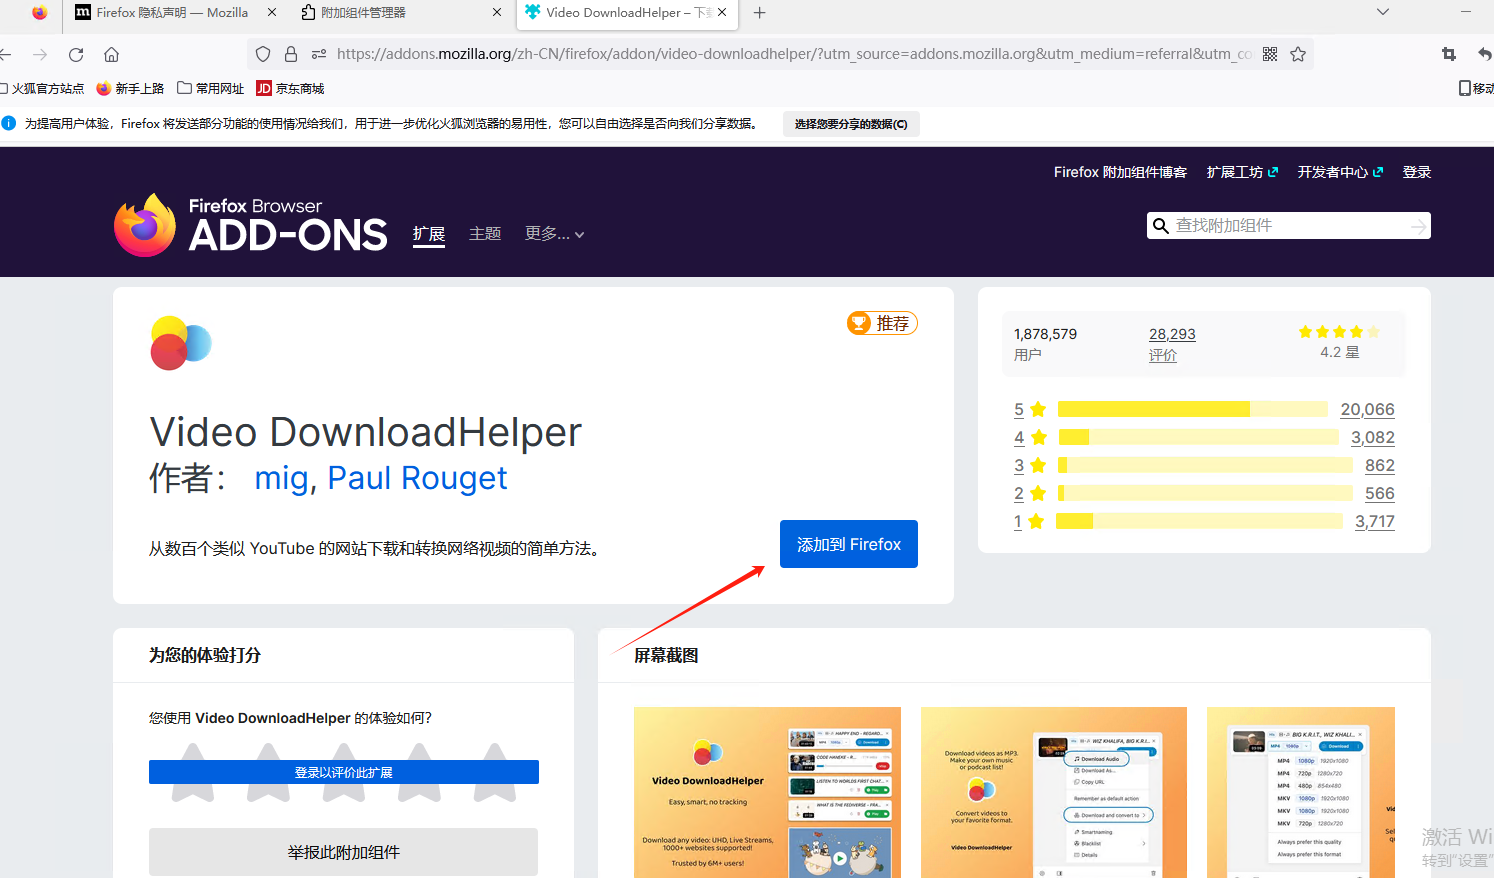
Task: Click the forward navigation arrow
Action: (x=40, y=54)
